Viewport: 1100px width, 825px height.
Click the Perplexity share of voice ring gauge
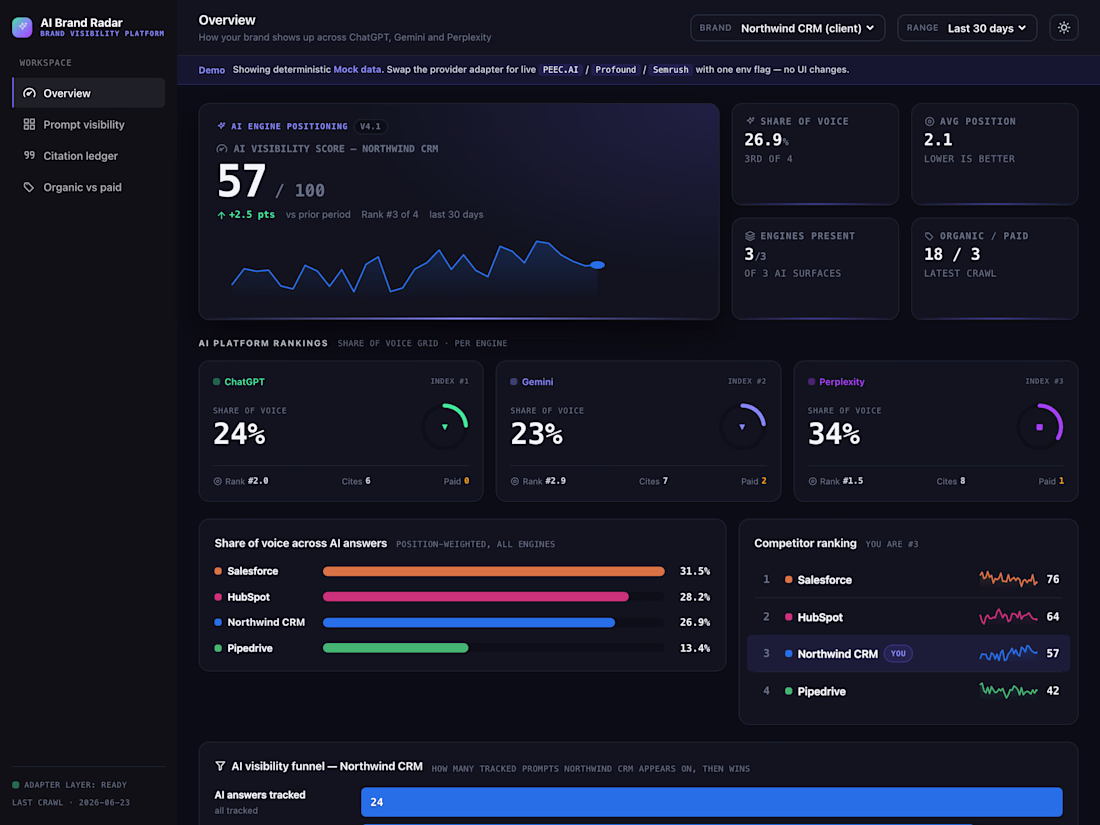point(1040,426)
